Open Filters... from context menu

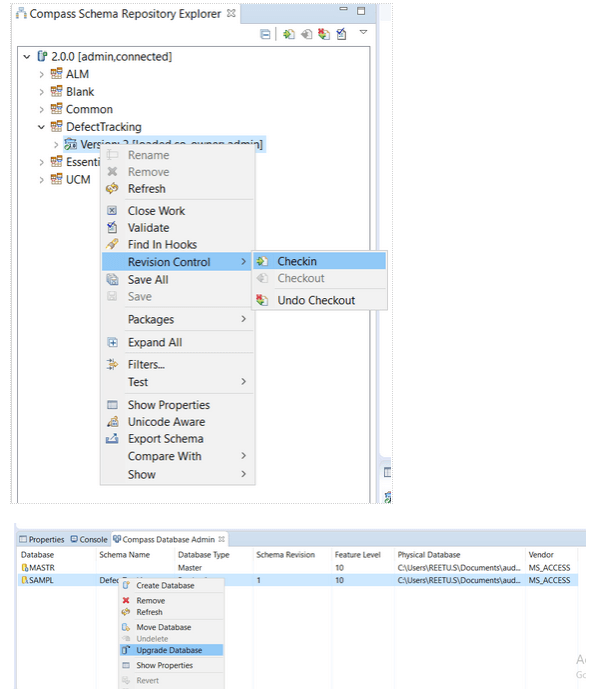(178, 365)
